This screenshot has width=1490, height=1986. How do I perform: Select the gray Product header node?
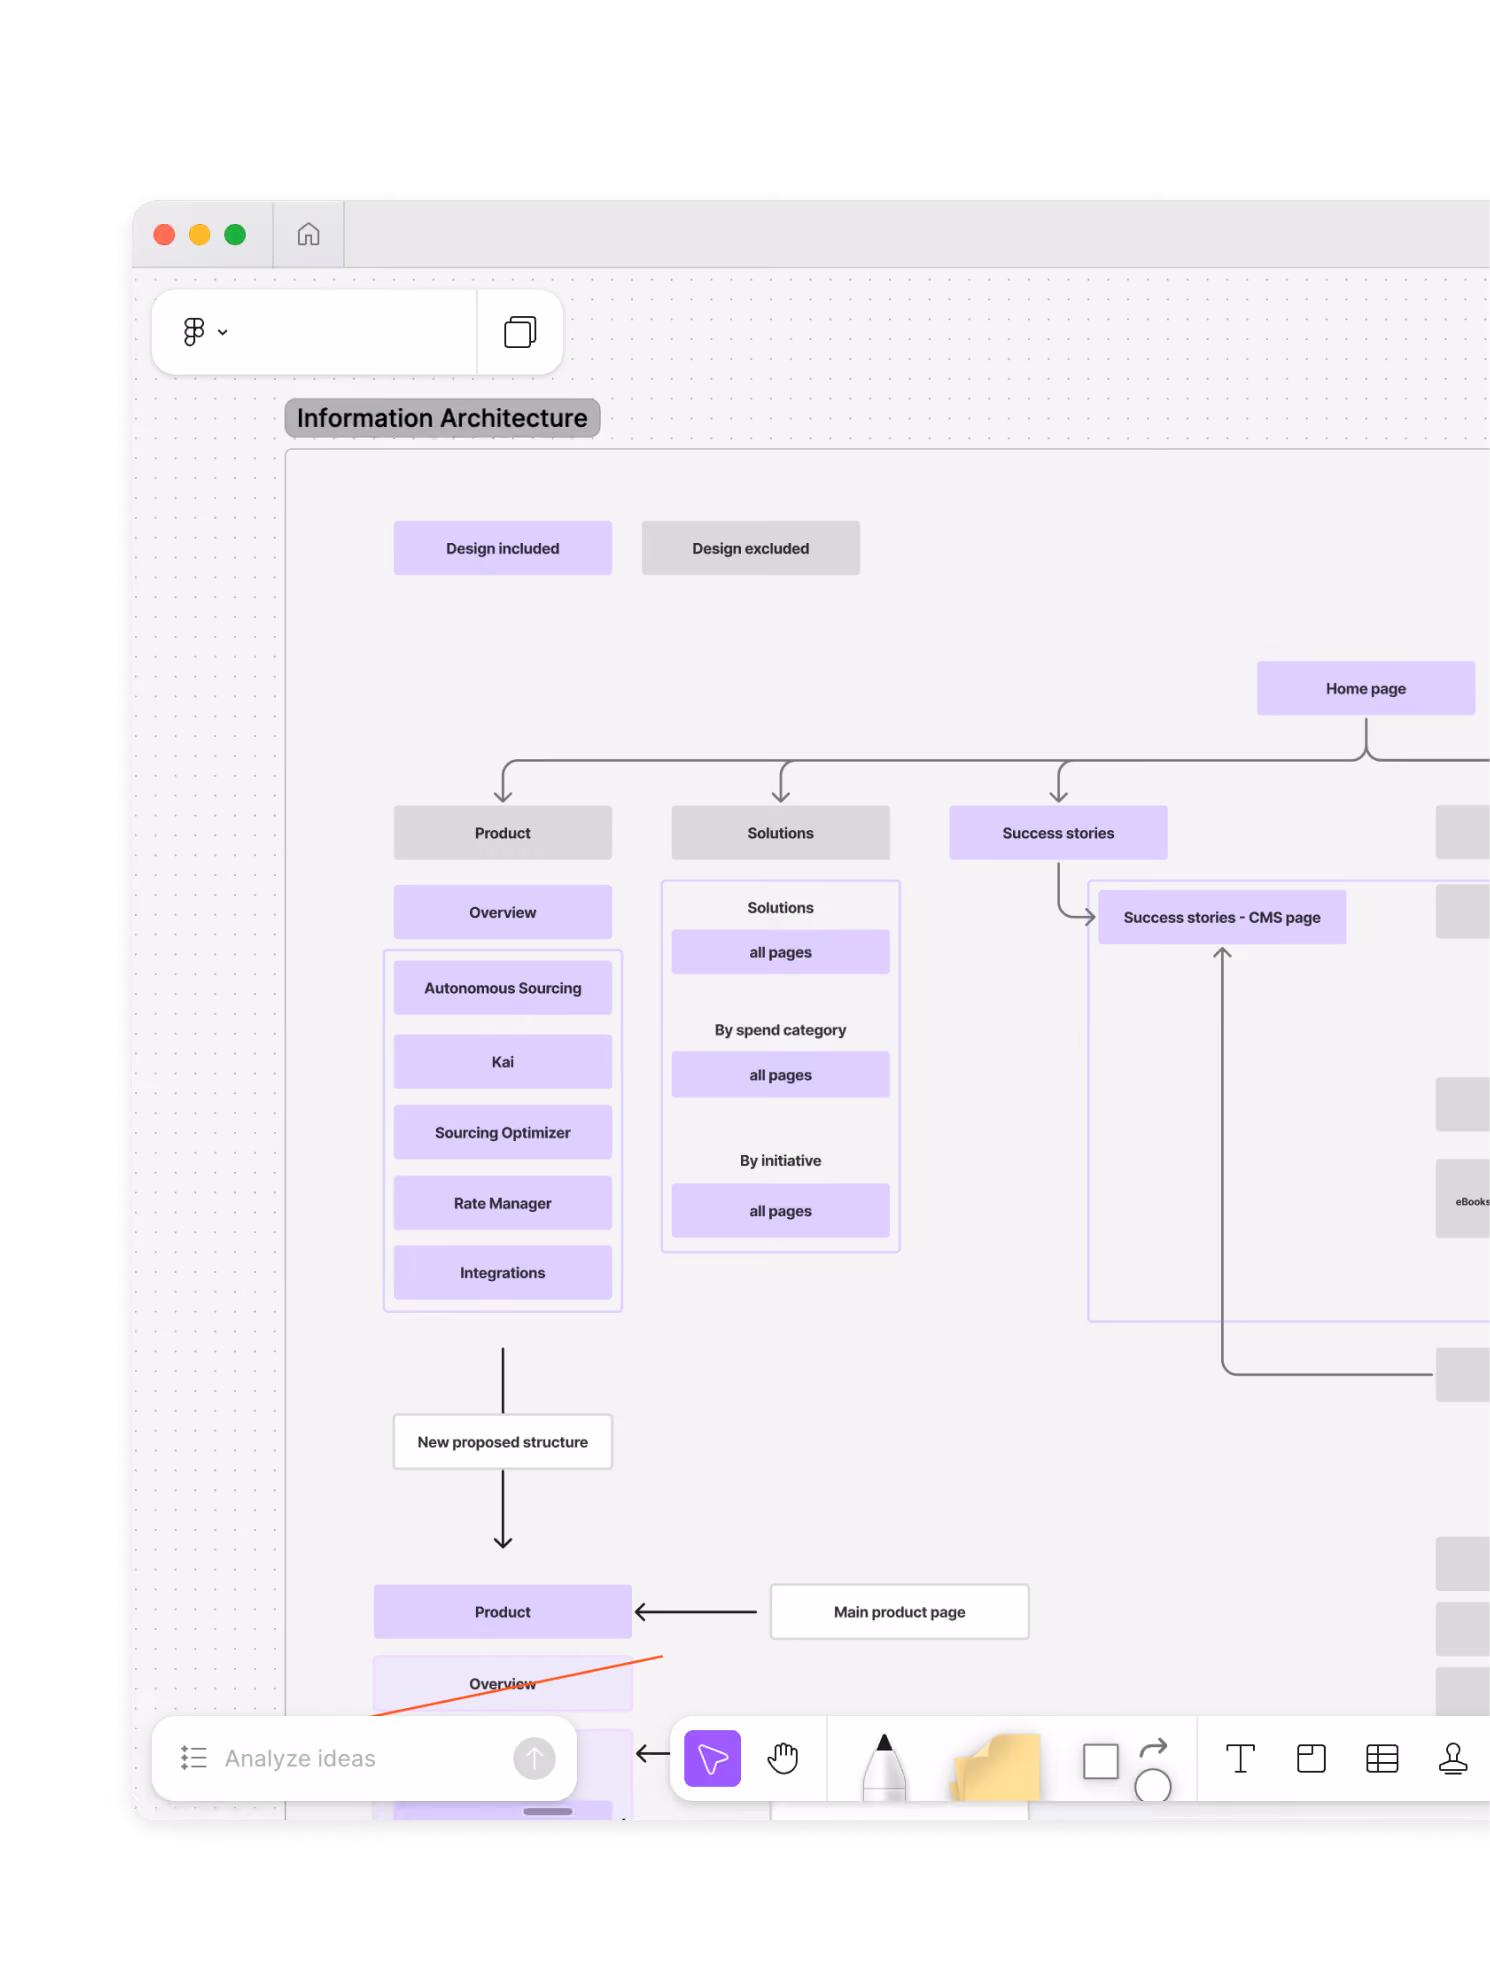[x=502, y=833]
